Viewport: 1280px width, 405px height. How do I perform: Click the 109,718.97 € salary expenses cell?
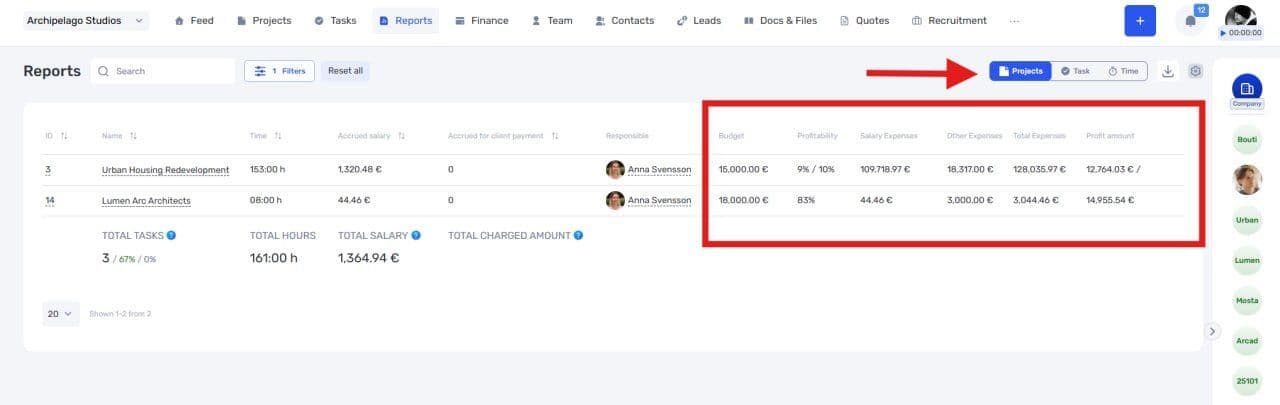[888, 170]
